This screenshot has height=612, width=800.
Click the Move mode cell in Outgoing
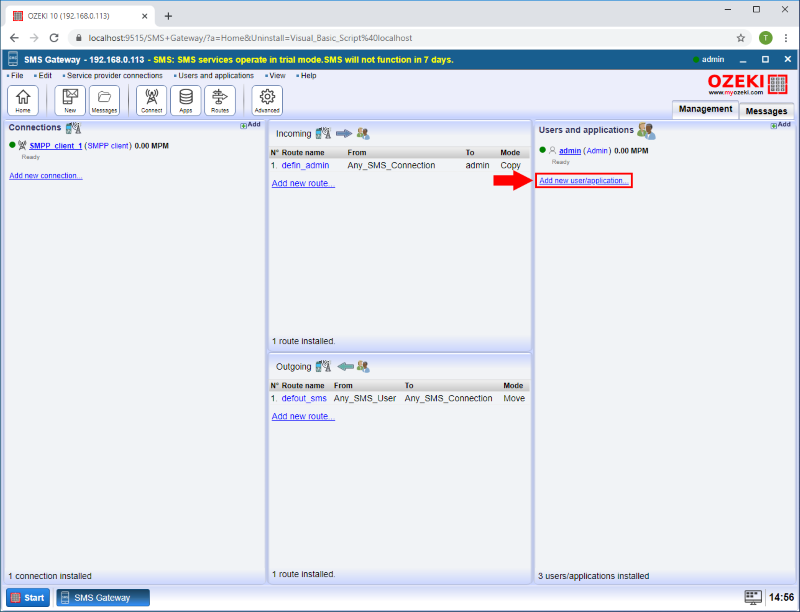pos(514,398)
